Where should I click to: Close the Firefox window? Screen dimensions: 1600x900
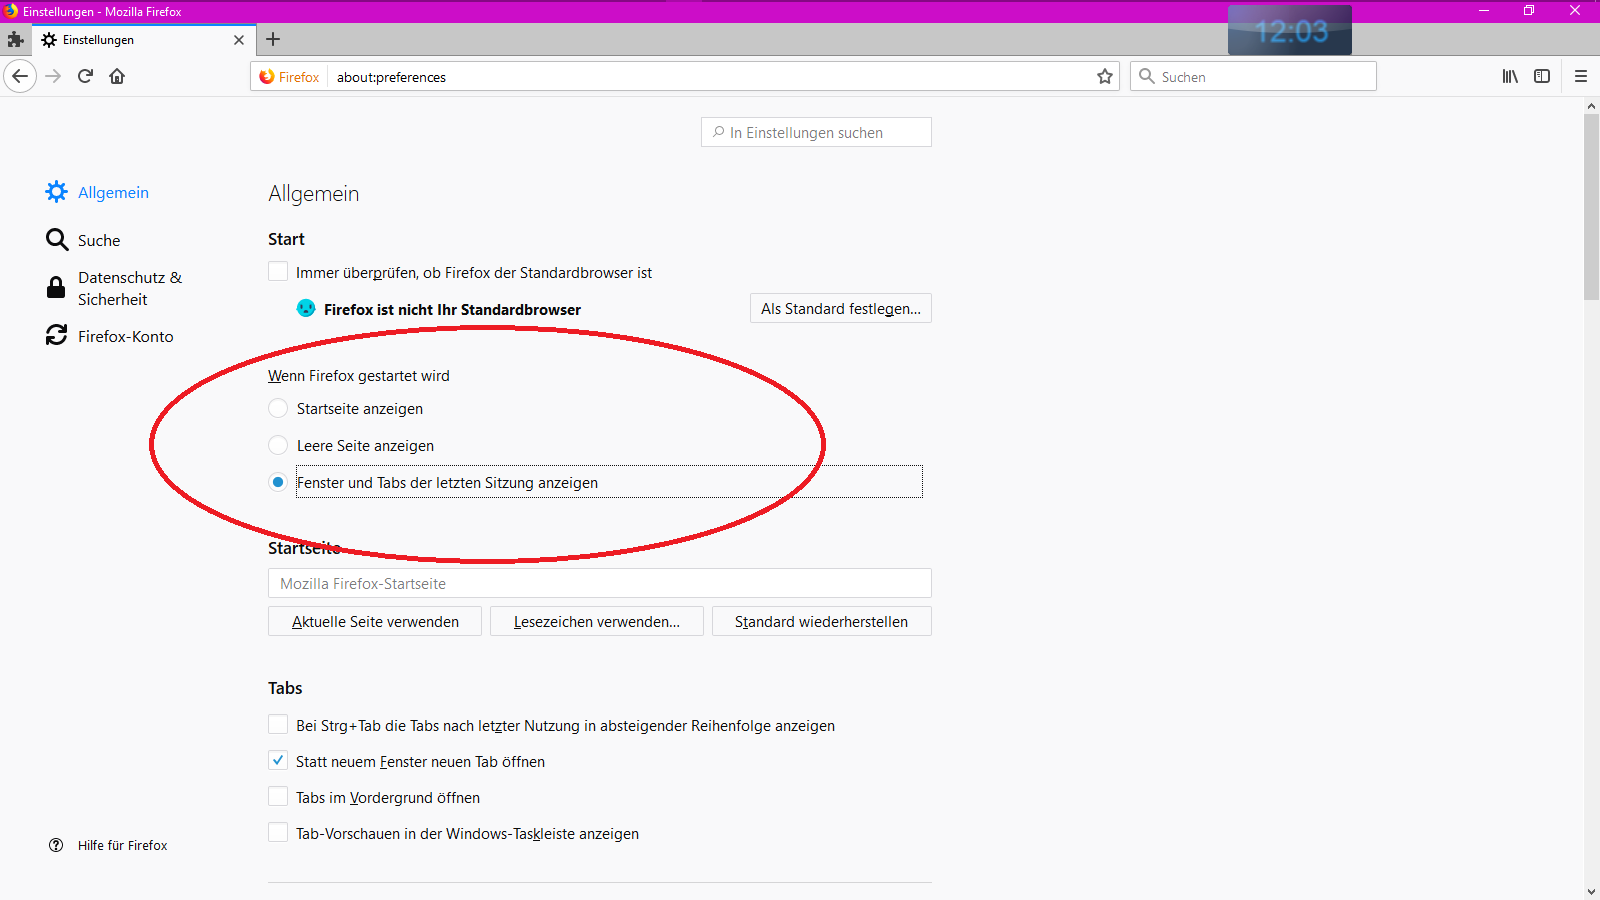coord(1575,11)
